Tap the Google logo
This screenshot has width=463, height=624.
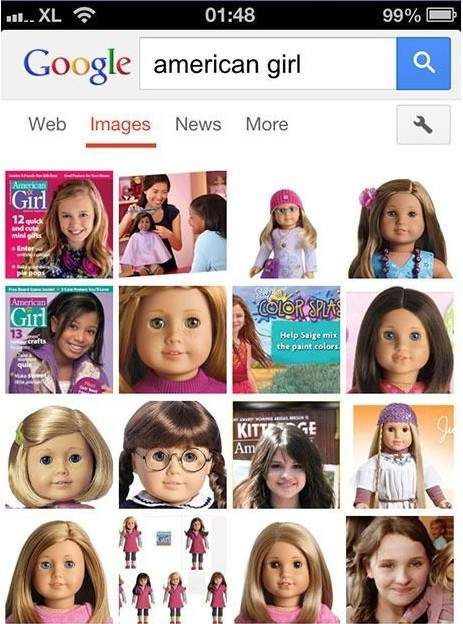click(x=77, y=66)
